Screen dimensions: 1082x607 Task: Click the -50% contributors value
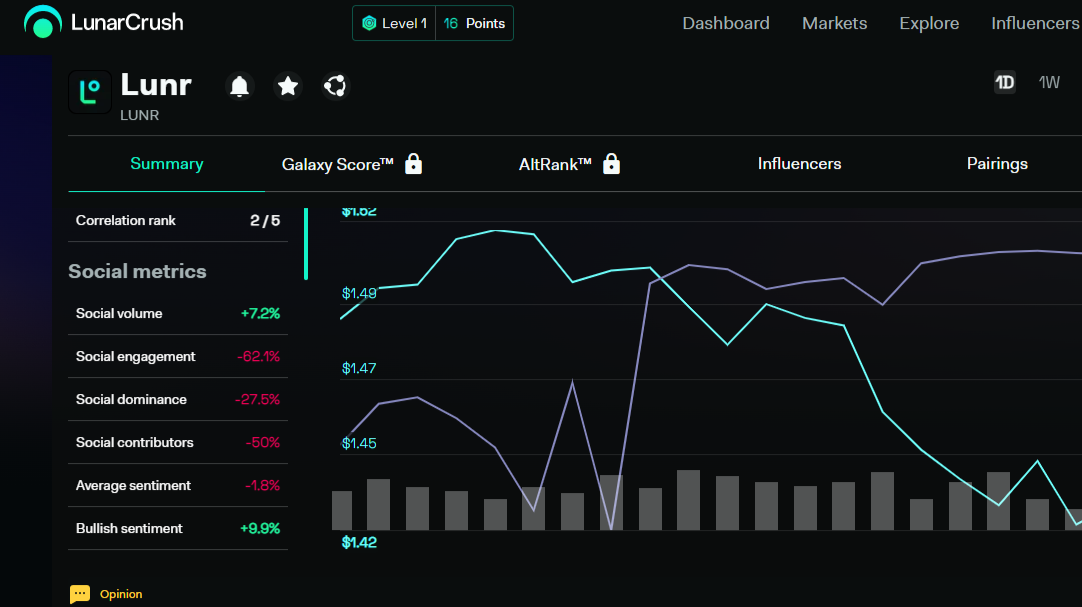[x=263, y=443]
